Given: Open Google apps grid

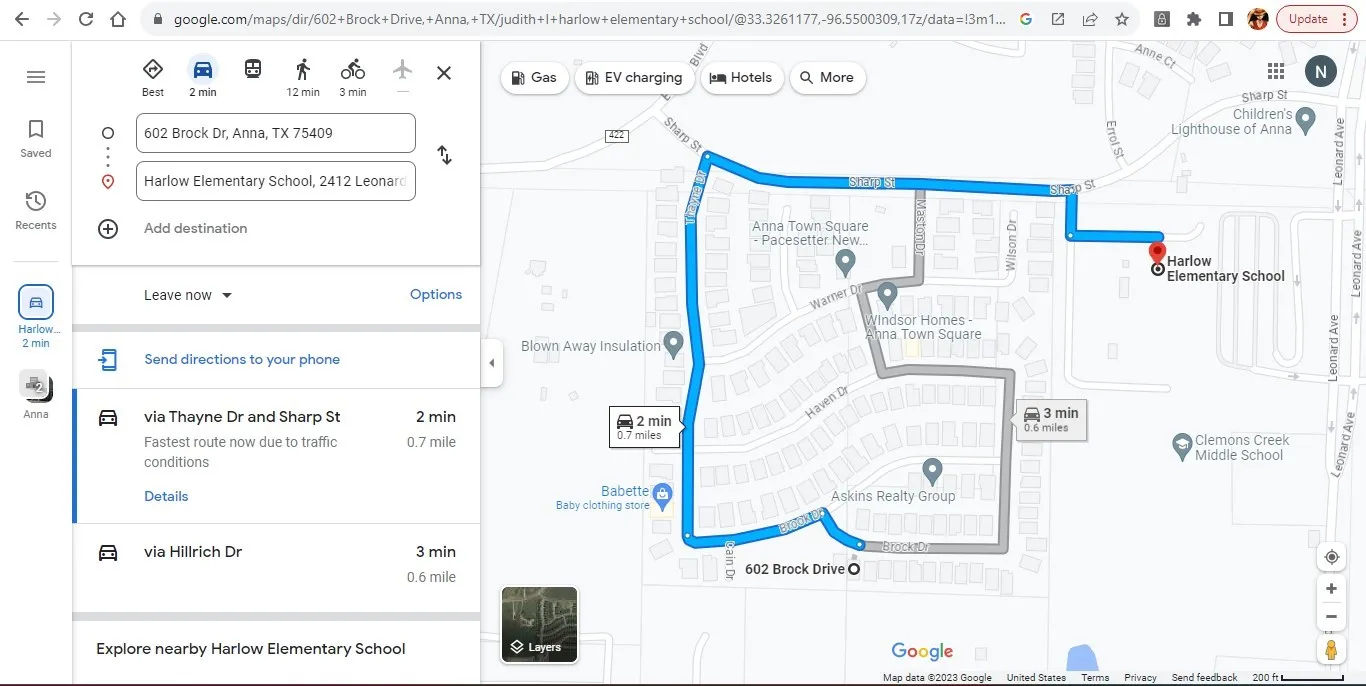Looking at the screenshot, I should 1275,70.
